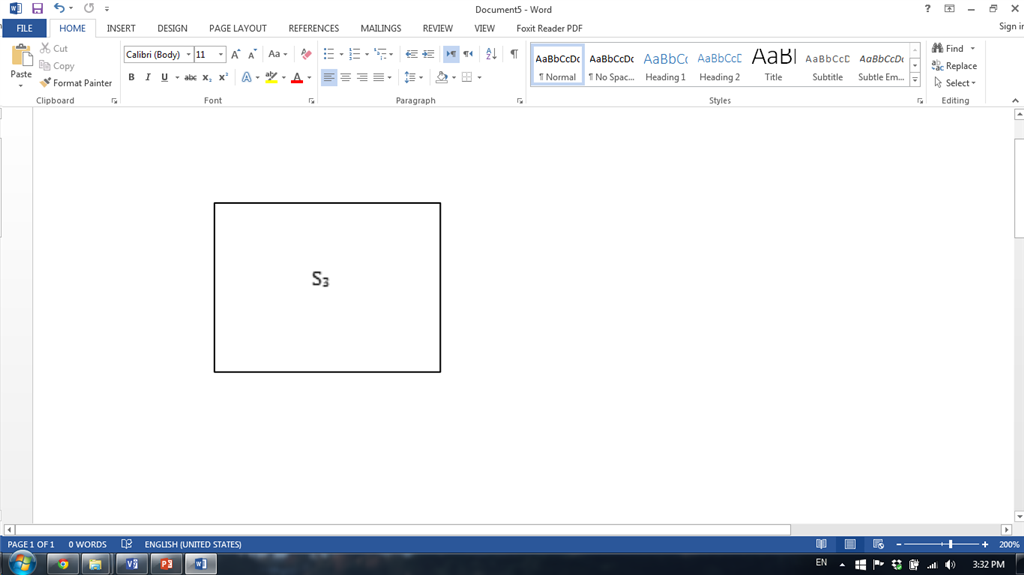Switch to the INSERT tab
1024x575 pixels.
point(121,28)
